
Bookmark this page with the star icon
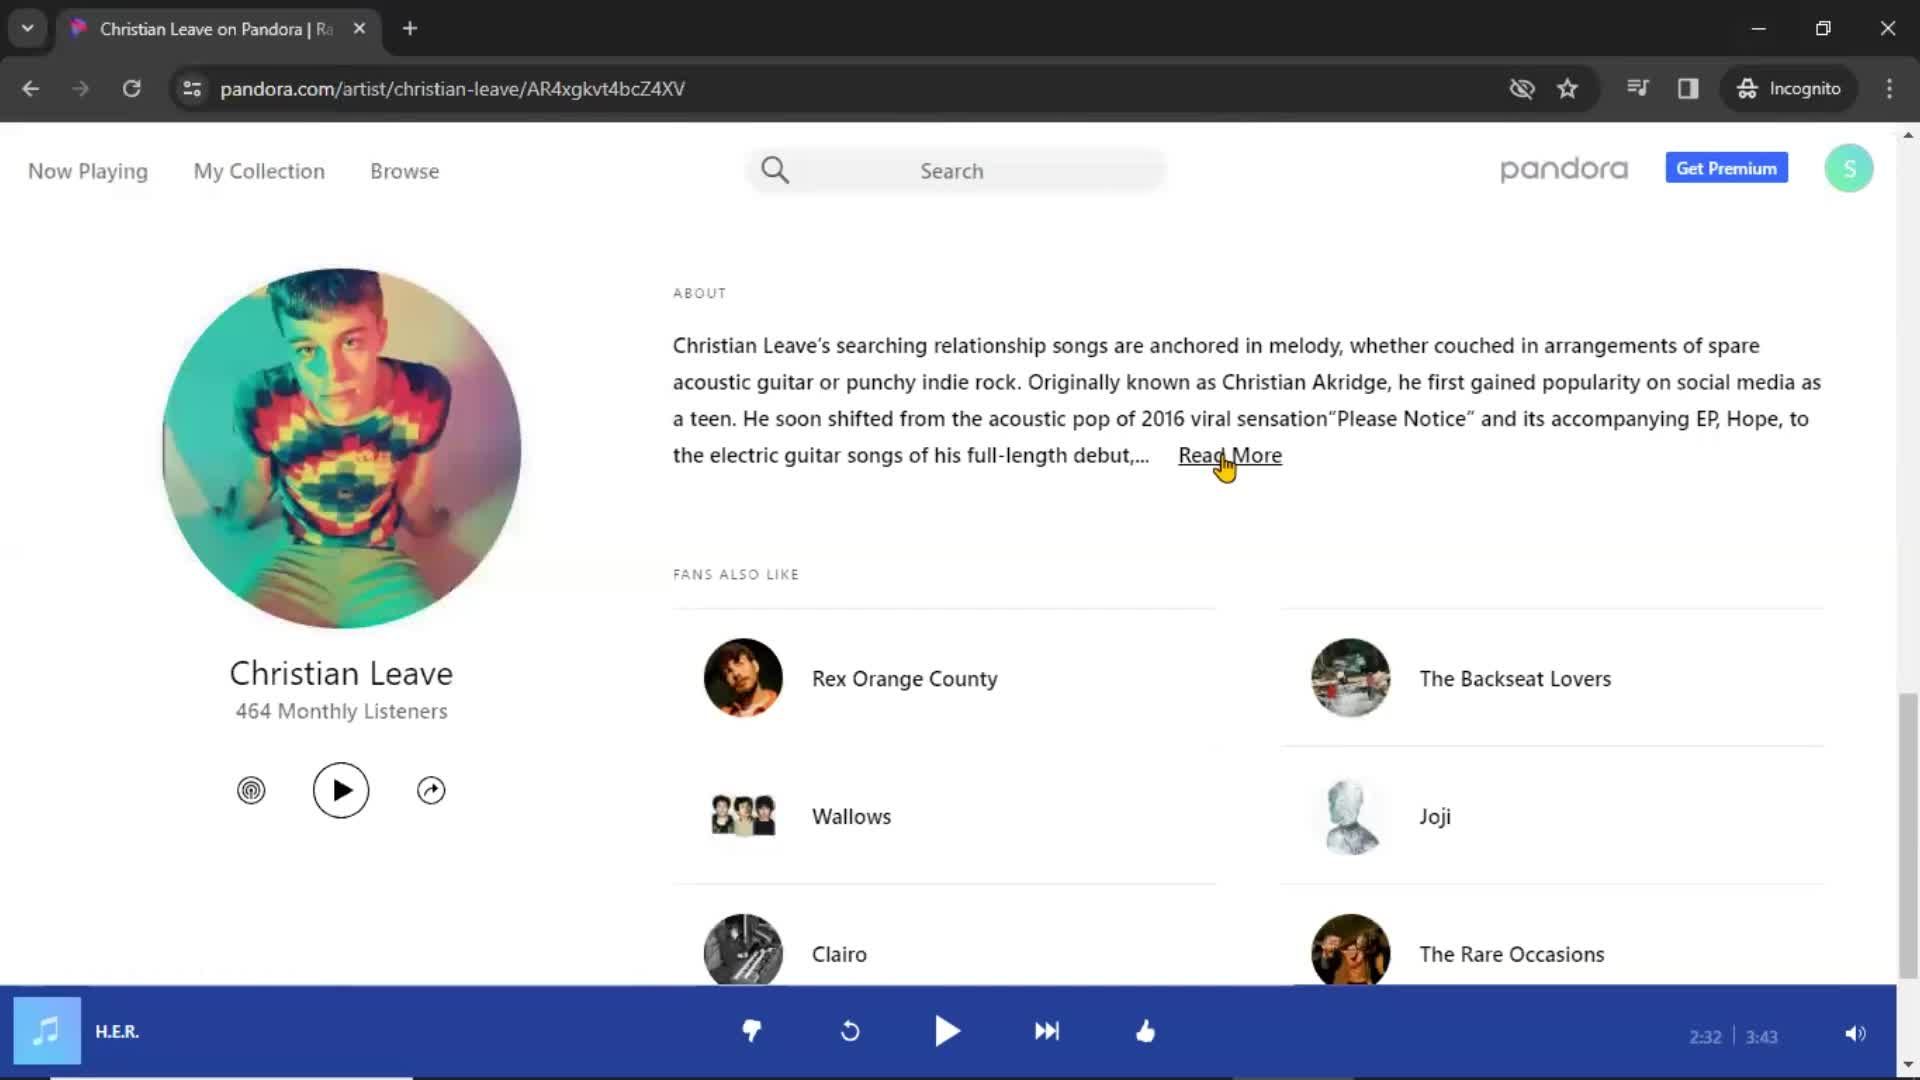[x=1567, y=88]
